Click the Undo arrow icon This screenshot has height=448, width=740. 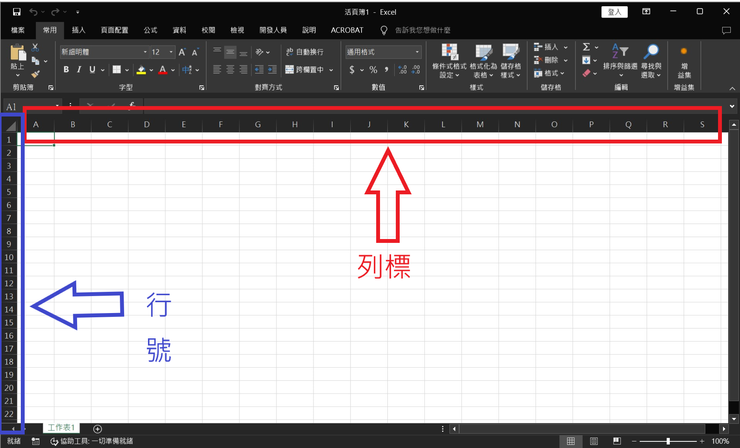click(x=33, y=12)
